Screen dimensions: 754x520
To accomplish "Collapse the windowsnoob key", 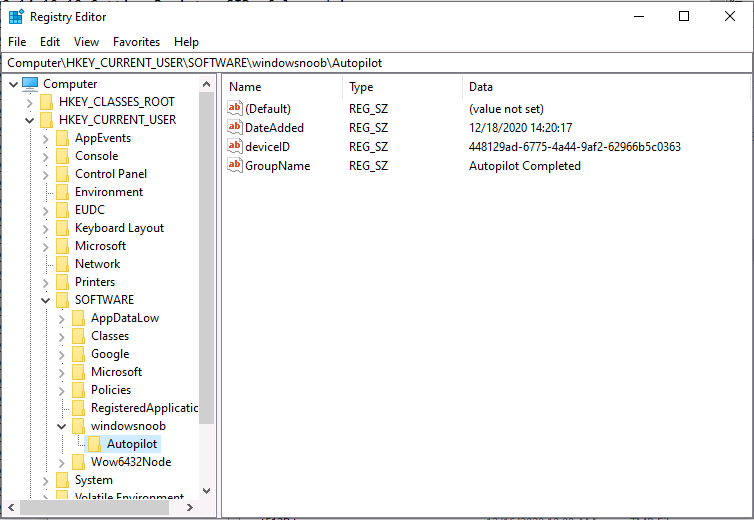I will pos(61,426).
